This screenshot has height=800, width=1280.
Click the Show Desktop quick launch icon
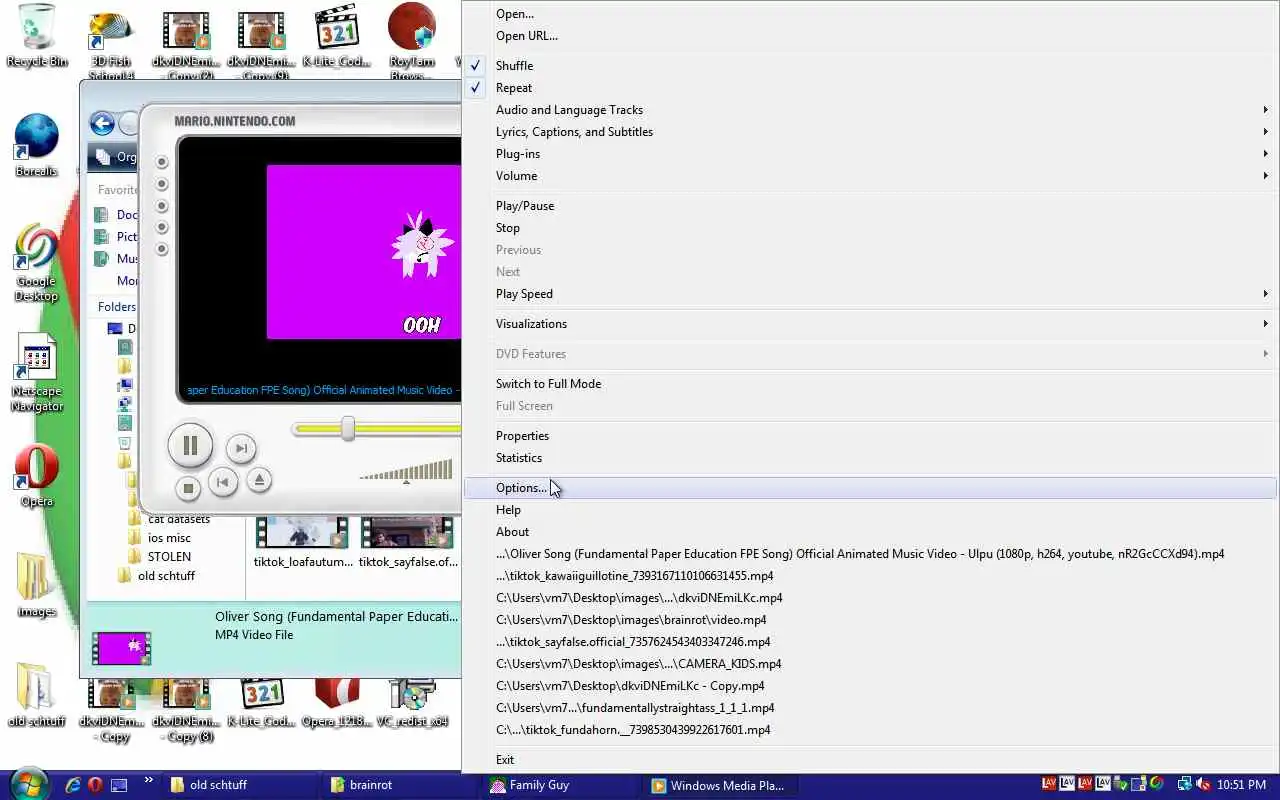[119, 786]
